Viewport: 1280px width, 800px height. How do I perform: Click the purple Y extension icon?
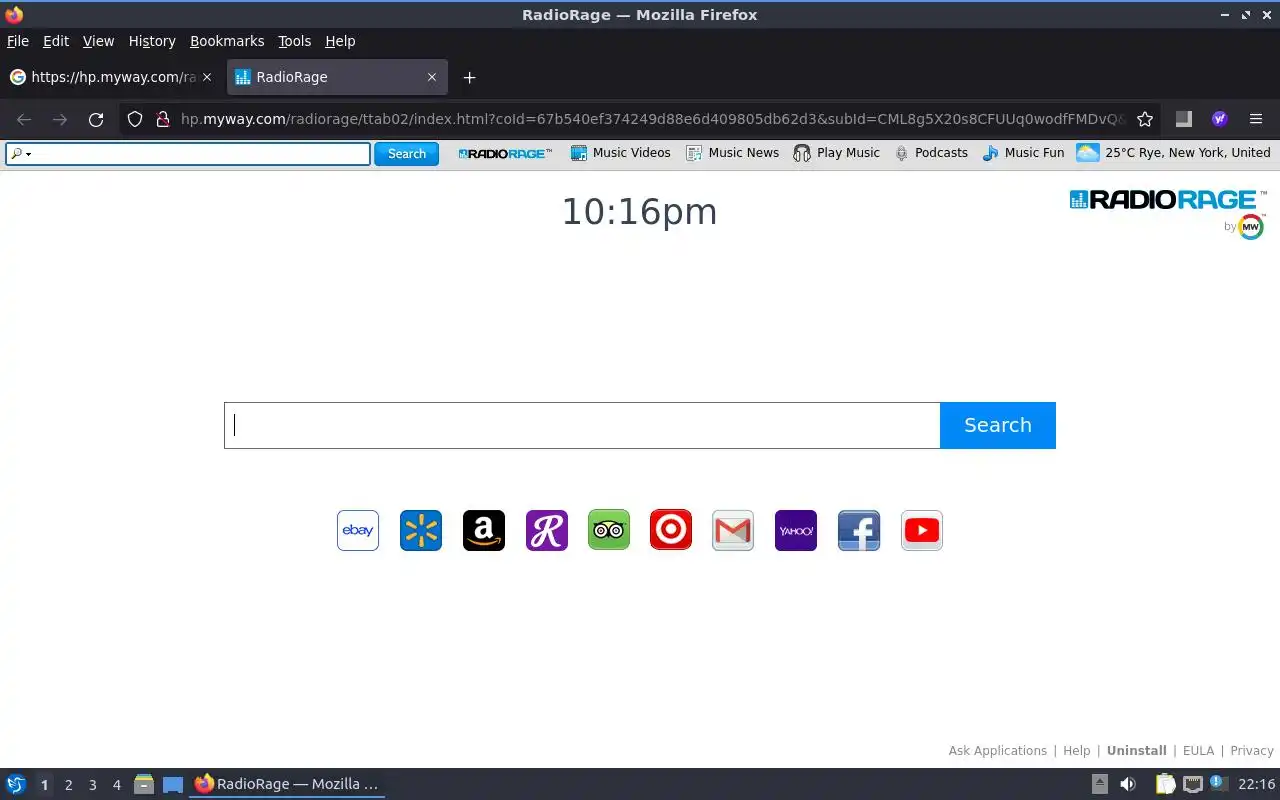1220,119
